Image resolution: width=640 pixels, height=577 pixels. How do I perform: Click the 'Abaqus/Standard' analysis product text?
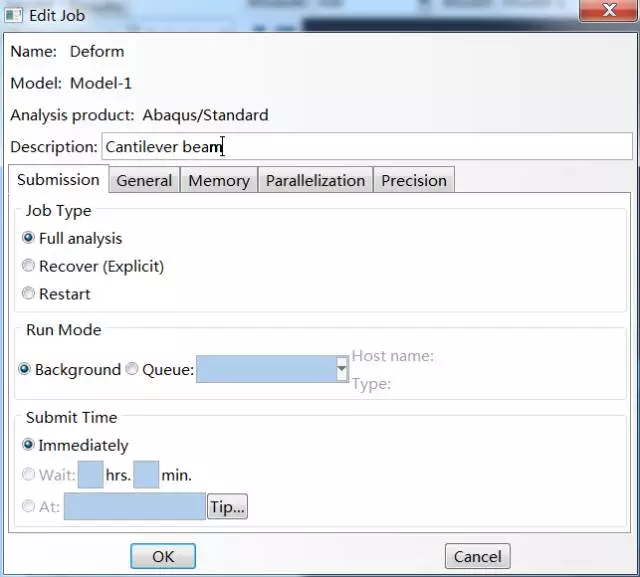205,115
